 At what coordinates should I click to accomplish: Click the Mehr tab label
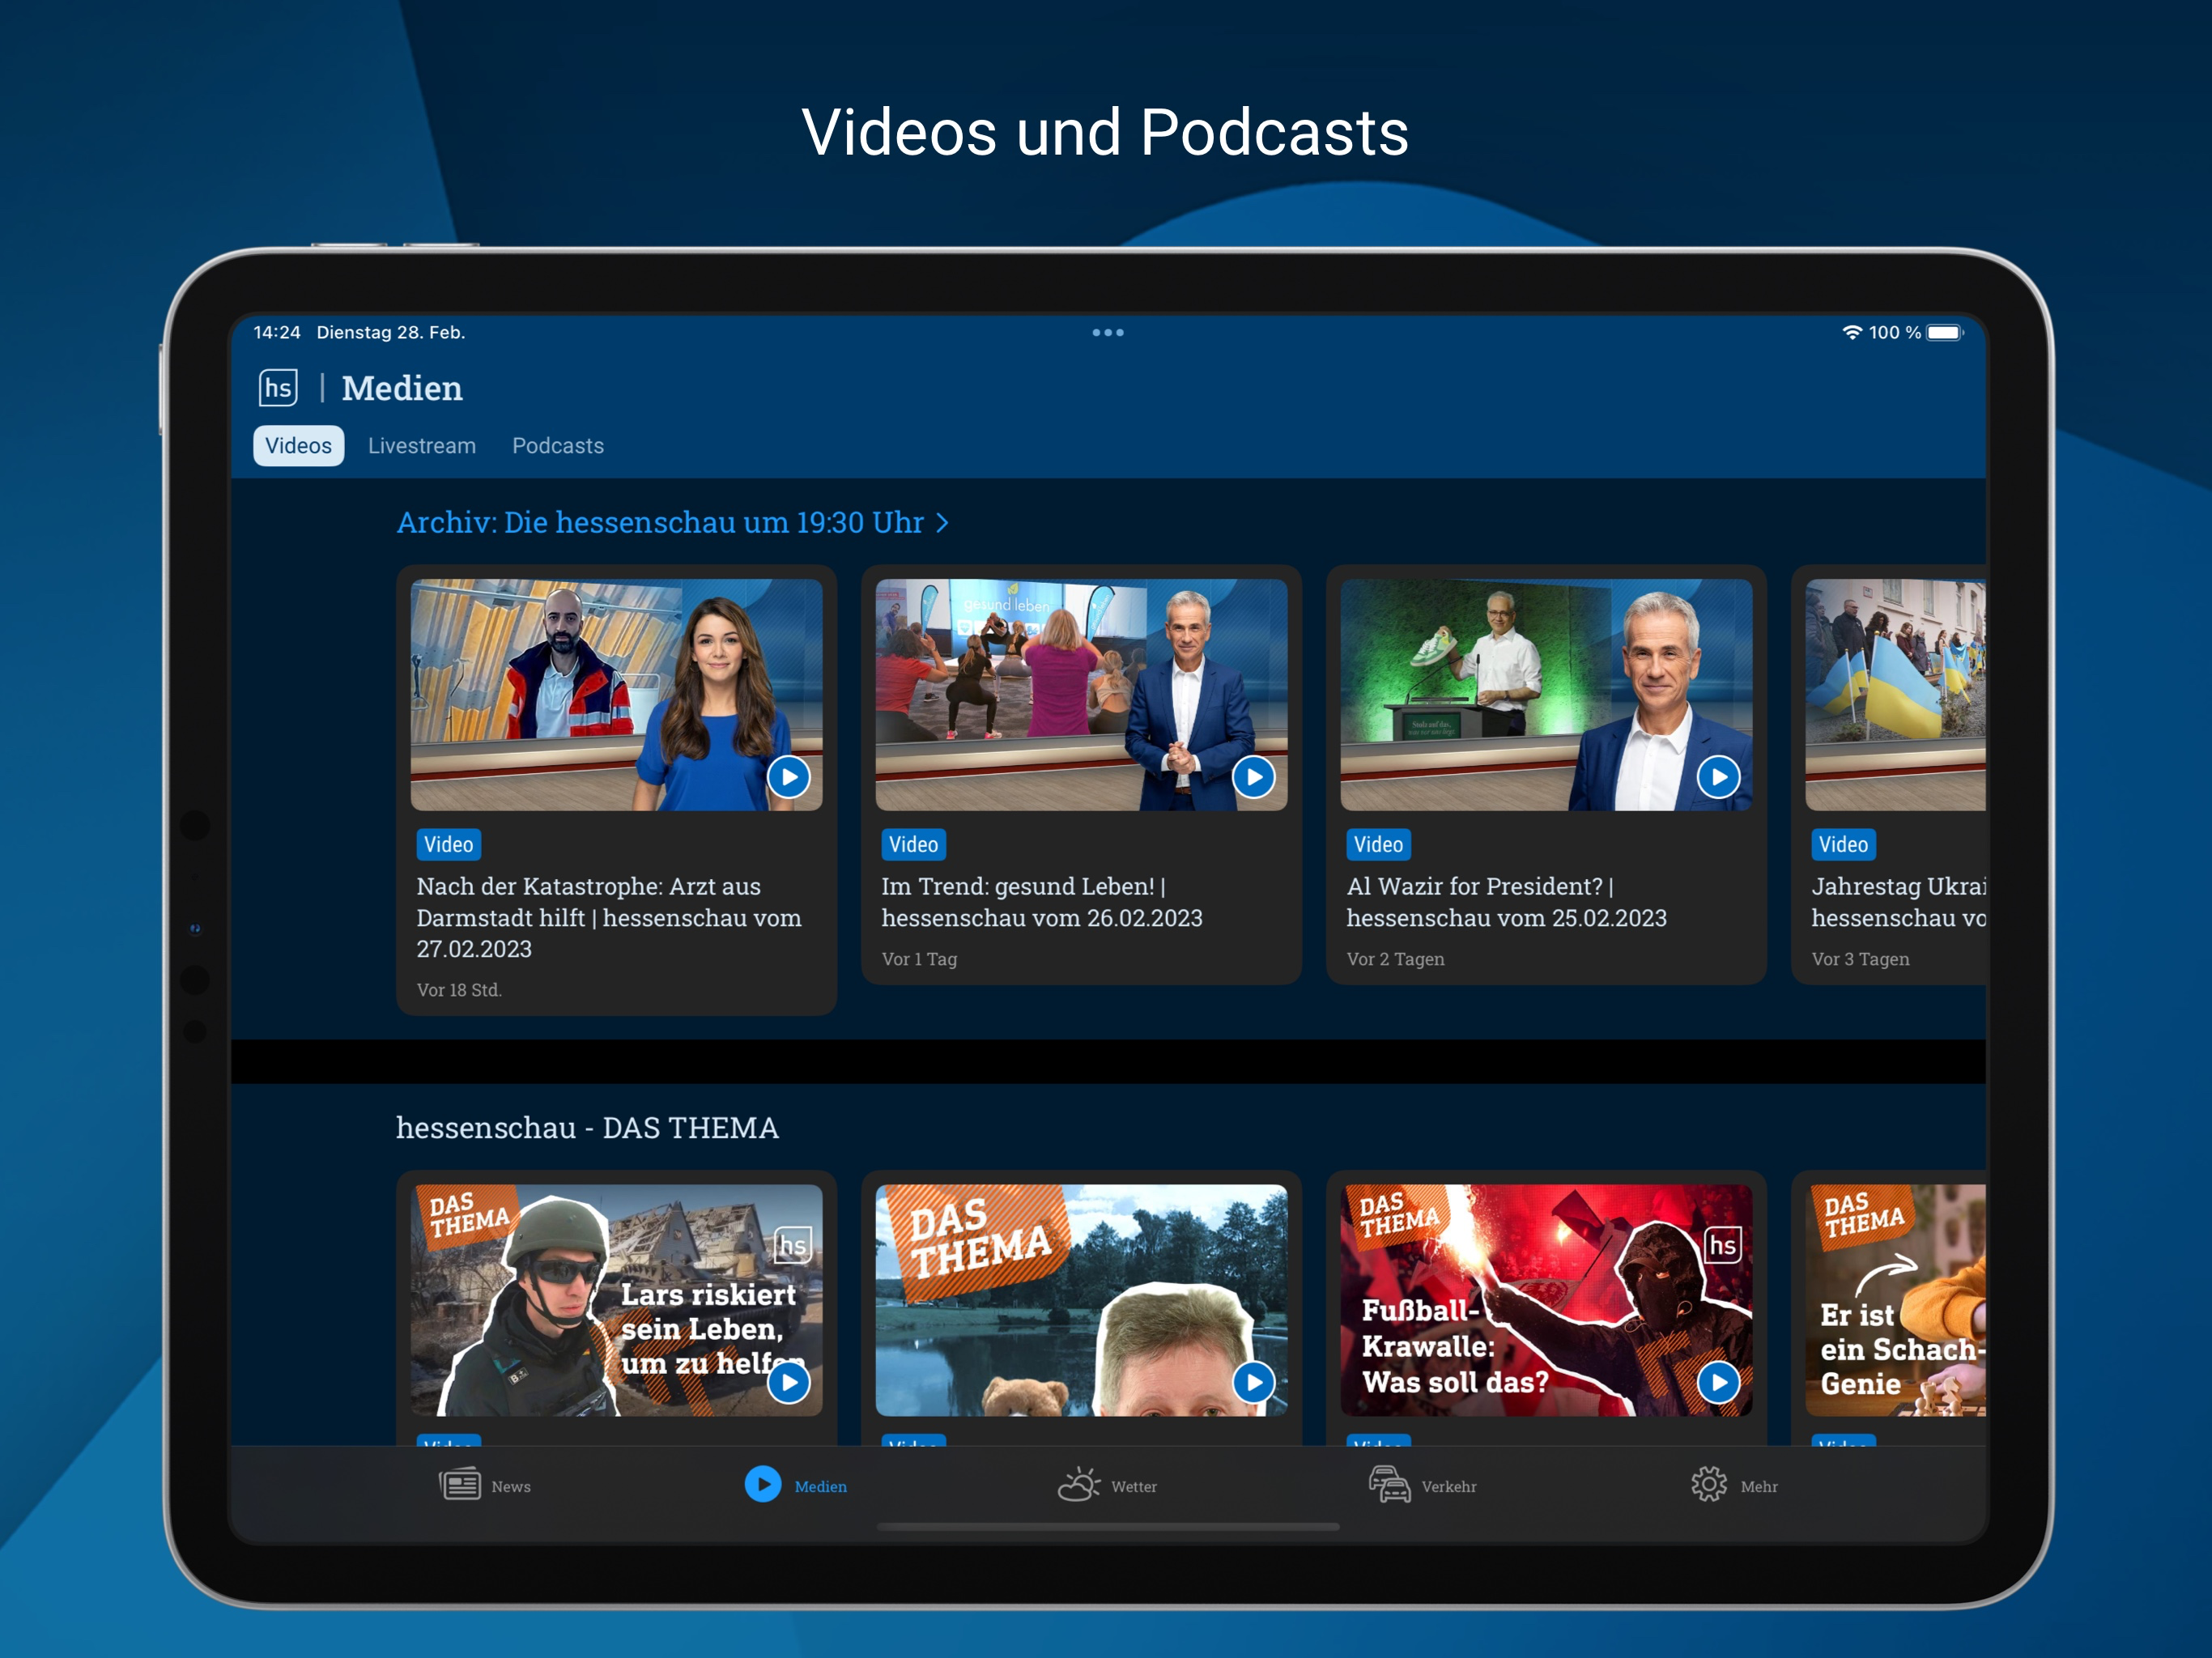click(1759, 1487)
